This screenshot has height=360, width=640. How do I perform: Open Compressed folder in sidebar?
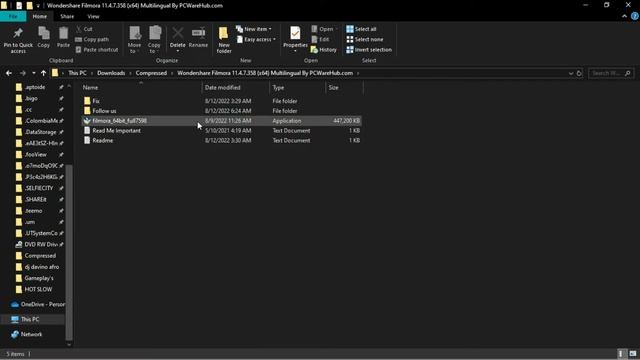click(40, 256)
